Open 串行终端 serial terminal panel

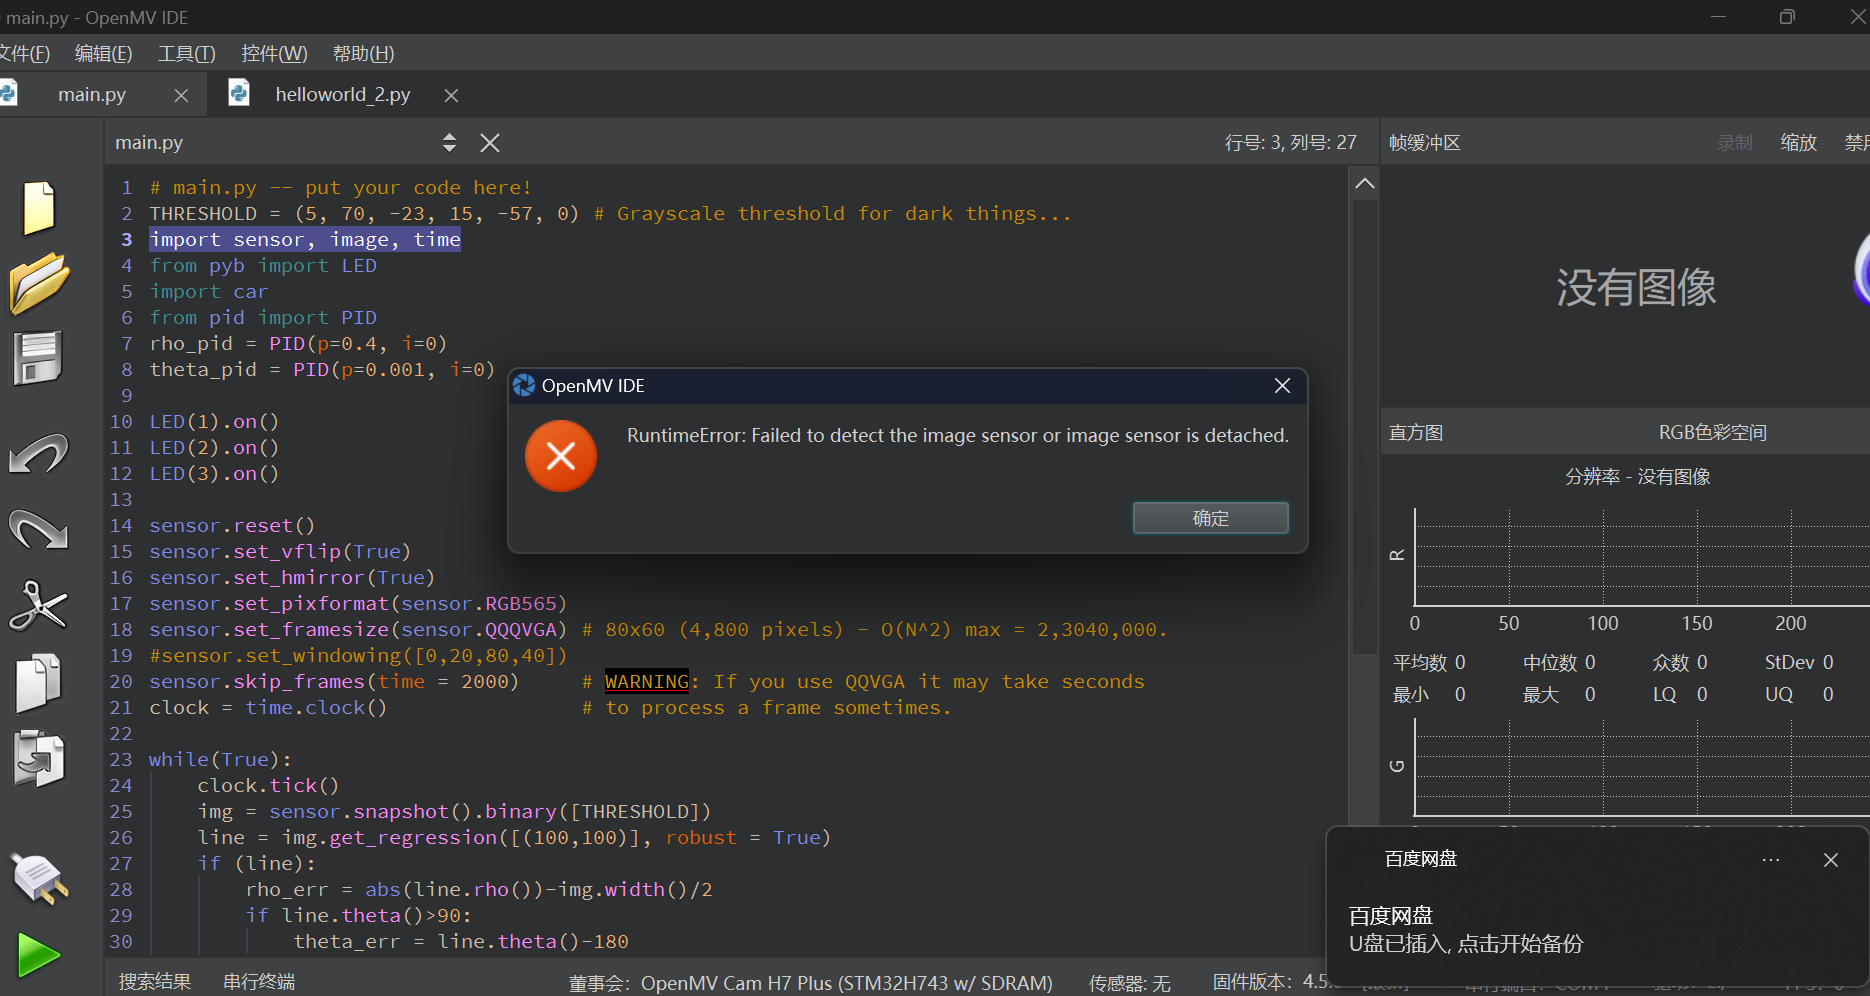coord(259,982)
